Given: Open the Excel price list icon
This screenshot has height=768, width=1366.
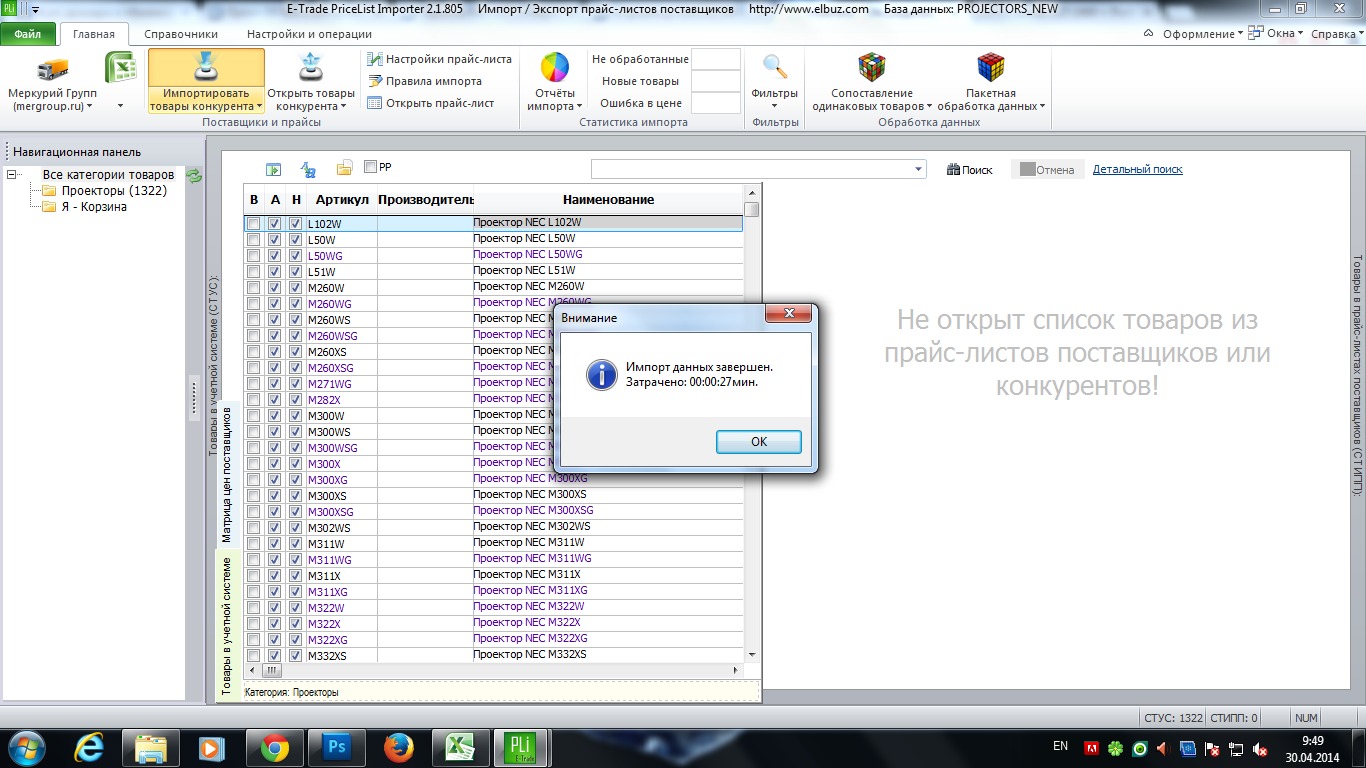Looking at the screenshot, I should [121, 68].
